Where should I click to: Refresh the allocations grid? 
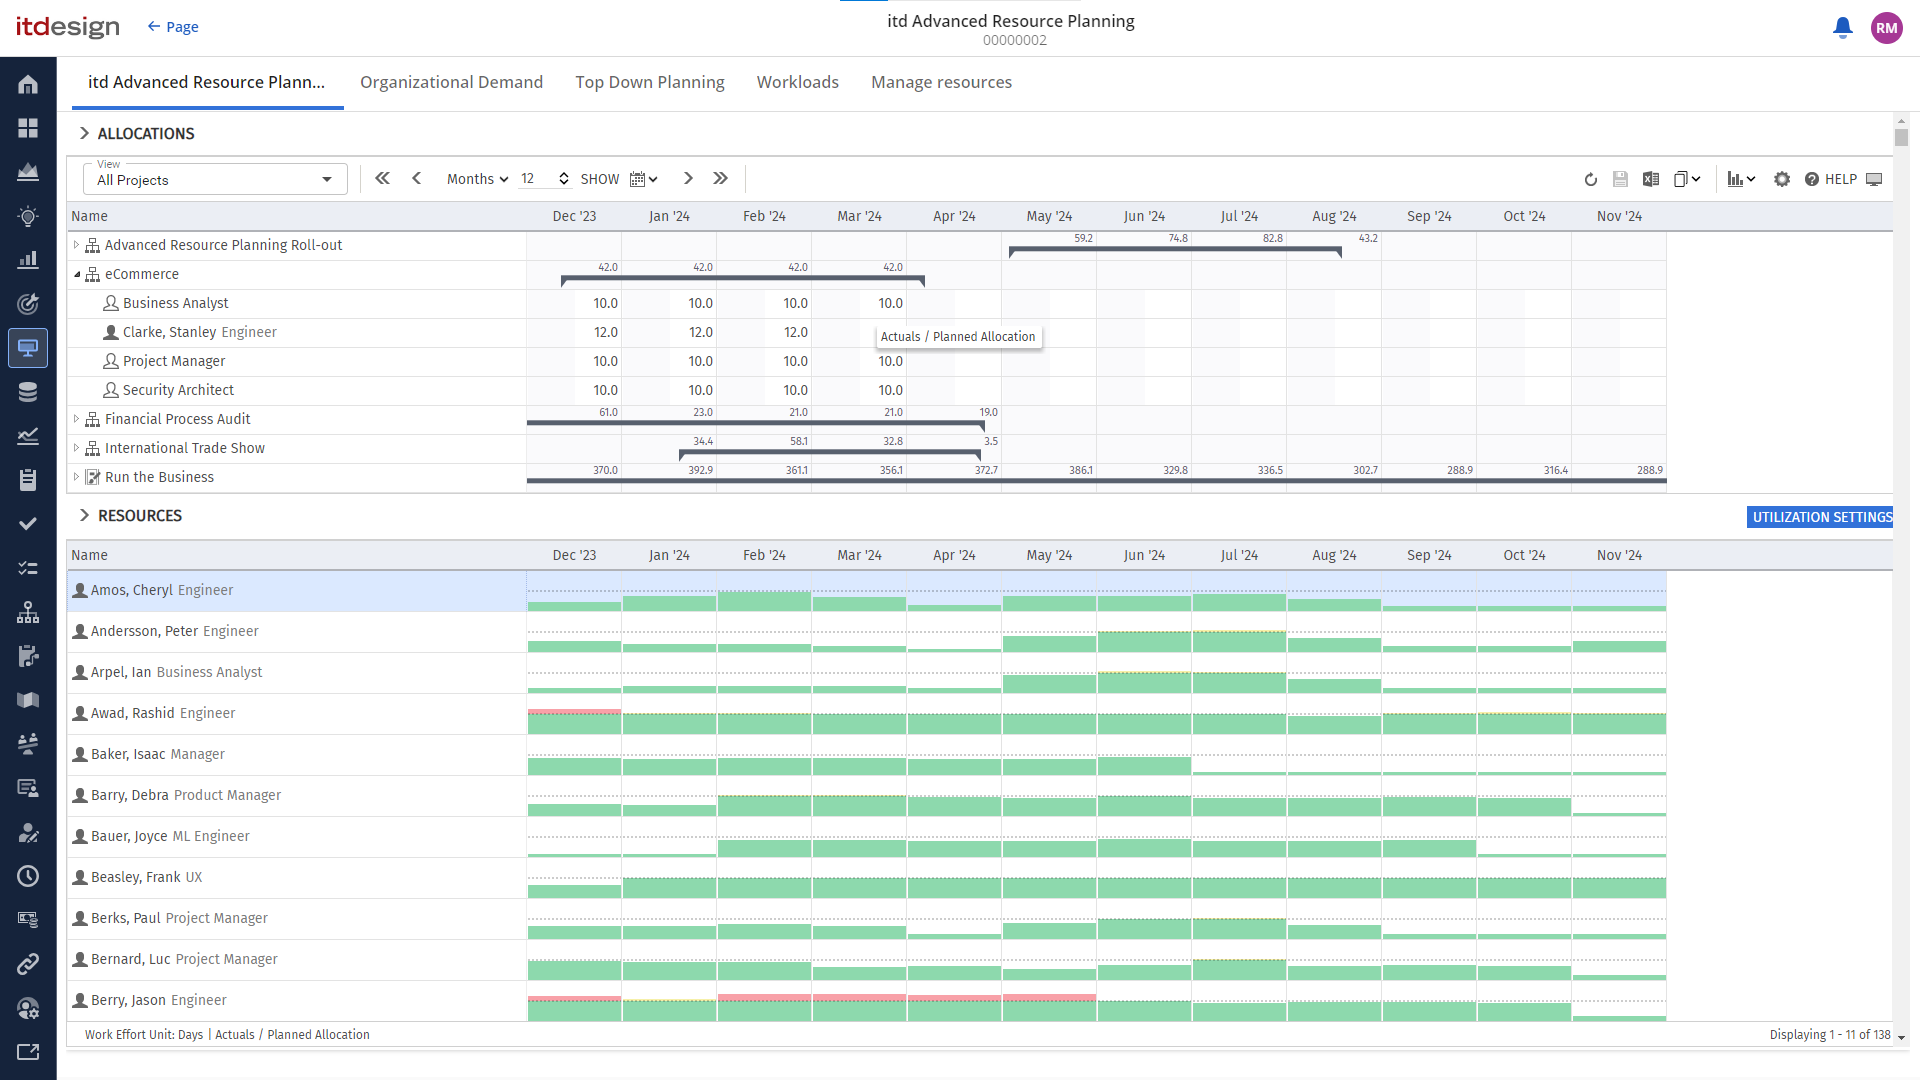pos(1591,179)
